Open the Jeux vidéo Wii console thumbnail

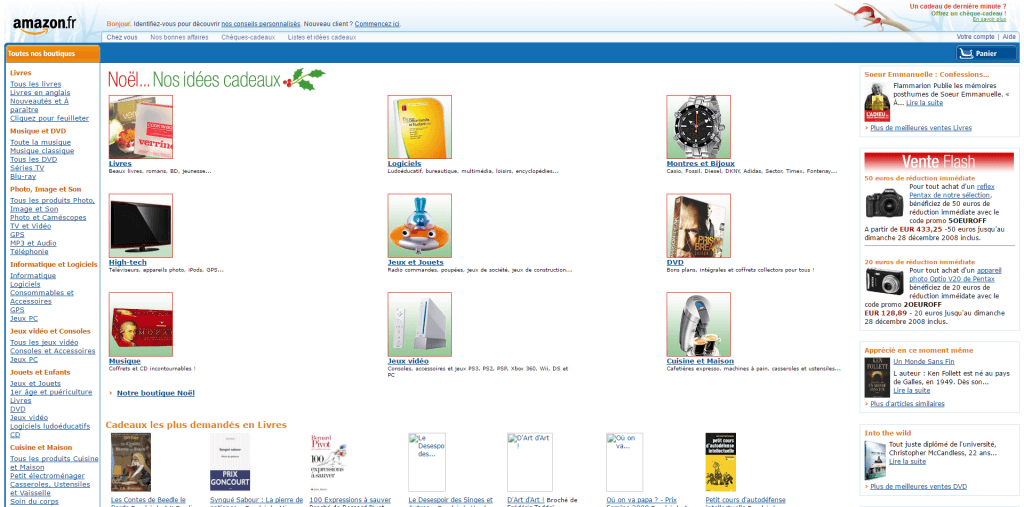click(x=419, y=324)
